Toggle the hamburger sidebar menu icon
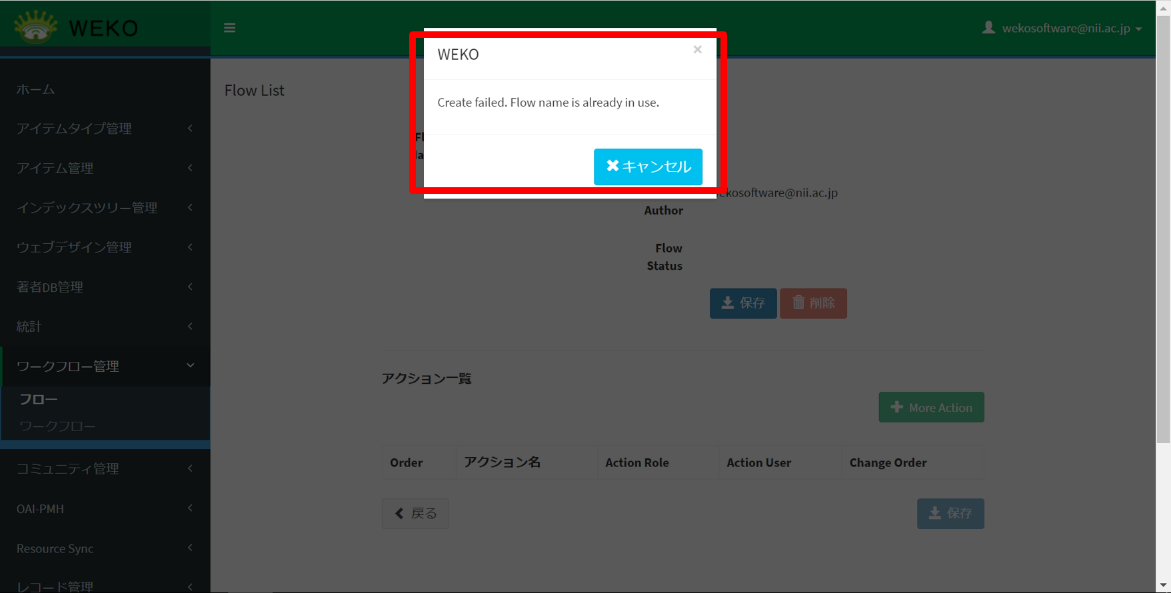1171x593 pixels. click(x=230, y=28)
